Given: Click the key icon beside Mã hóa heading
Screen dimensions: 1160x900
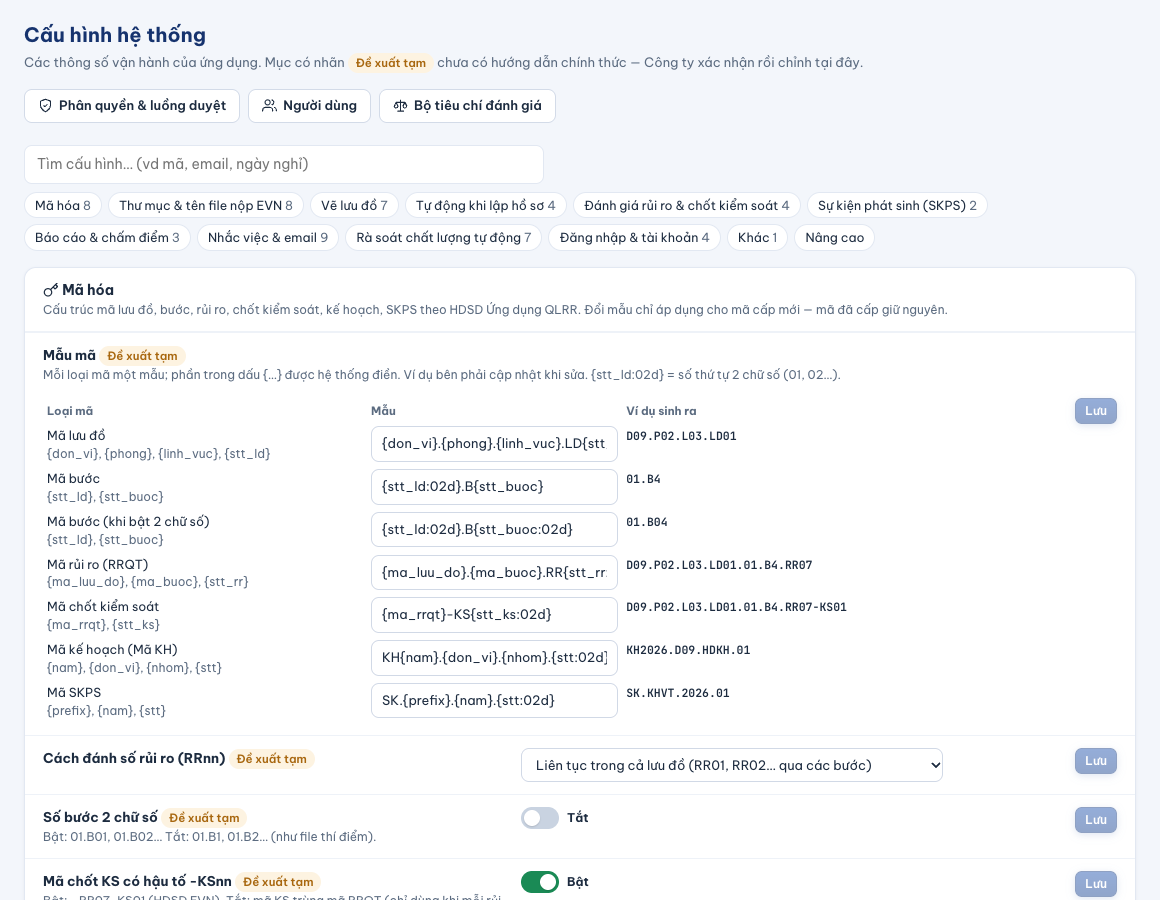Looking at the screenshot, I should click(x=50, y=290).
